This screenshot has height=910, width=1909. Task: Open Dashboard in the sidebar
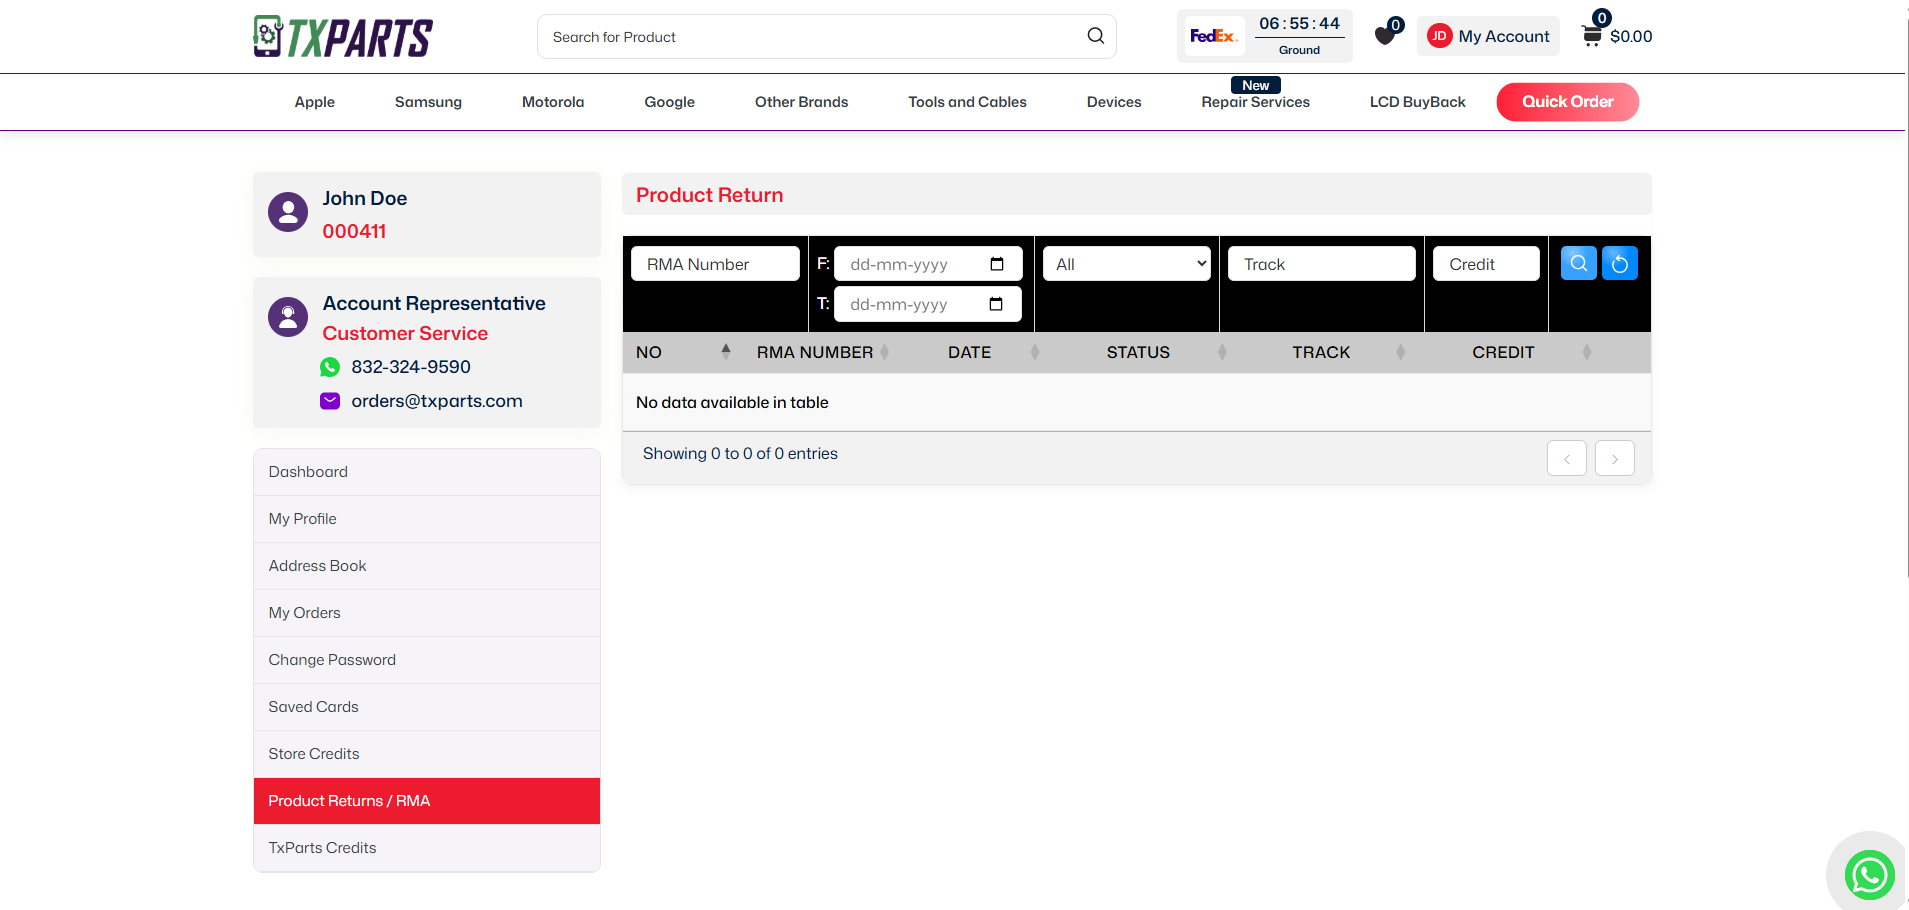pos(427,472)
